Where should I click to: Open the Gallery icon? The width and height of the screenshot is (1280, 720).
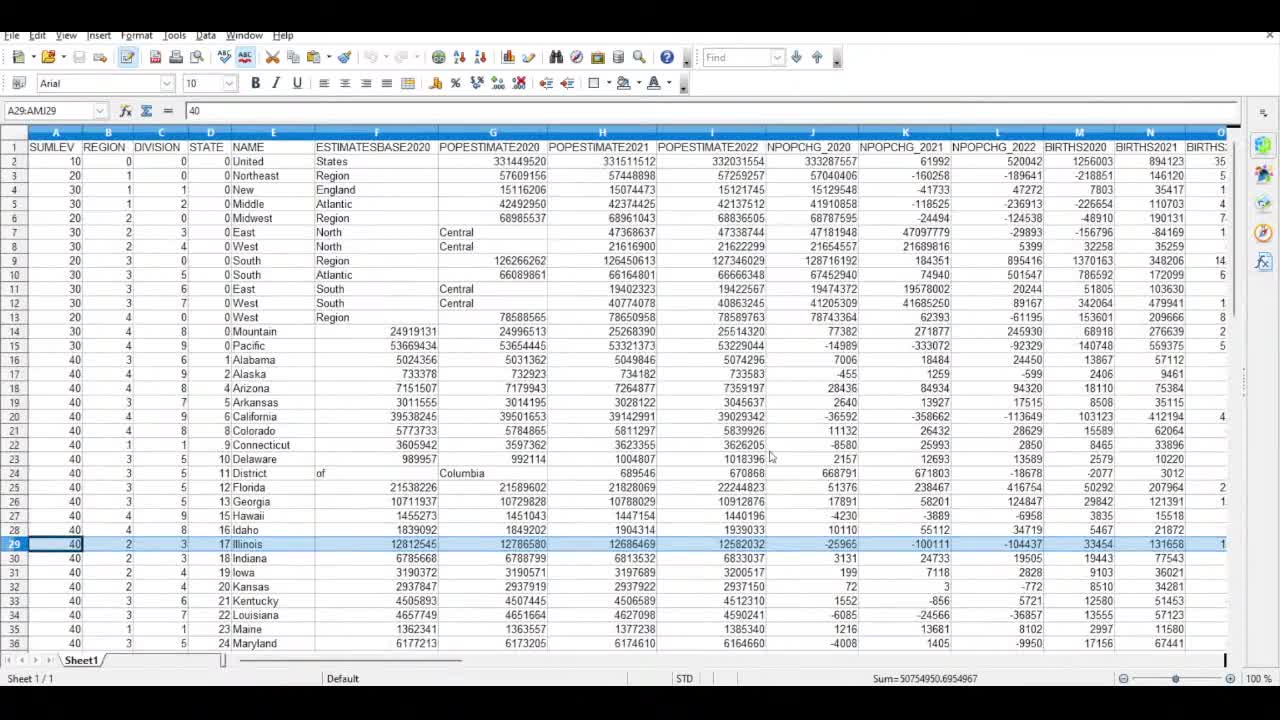pos(598,57)
